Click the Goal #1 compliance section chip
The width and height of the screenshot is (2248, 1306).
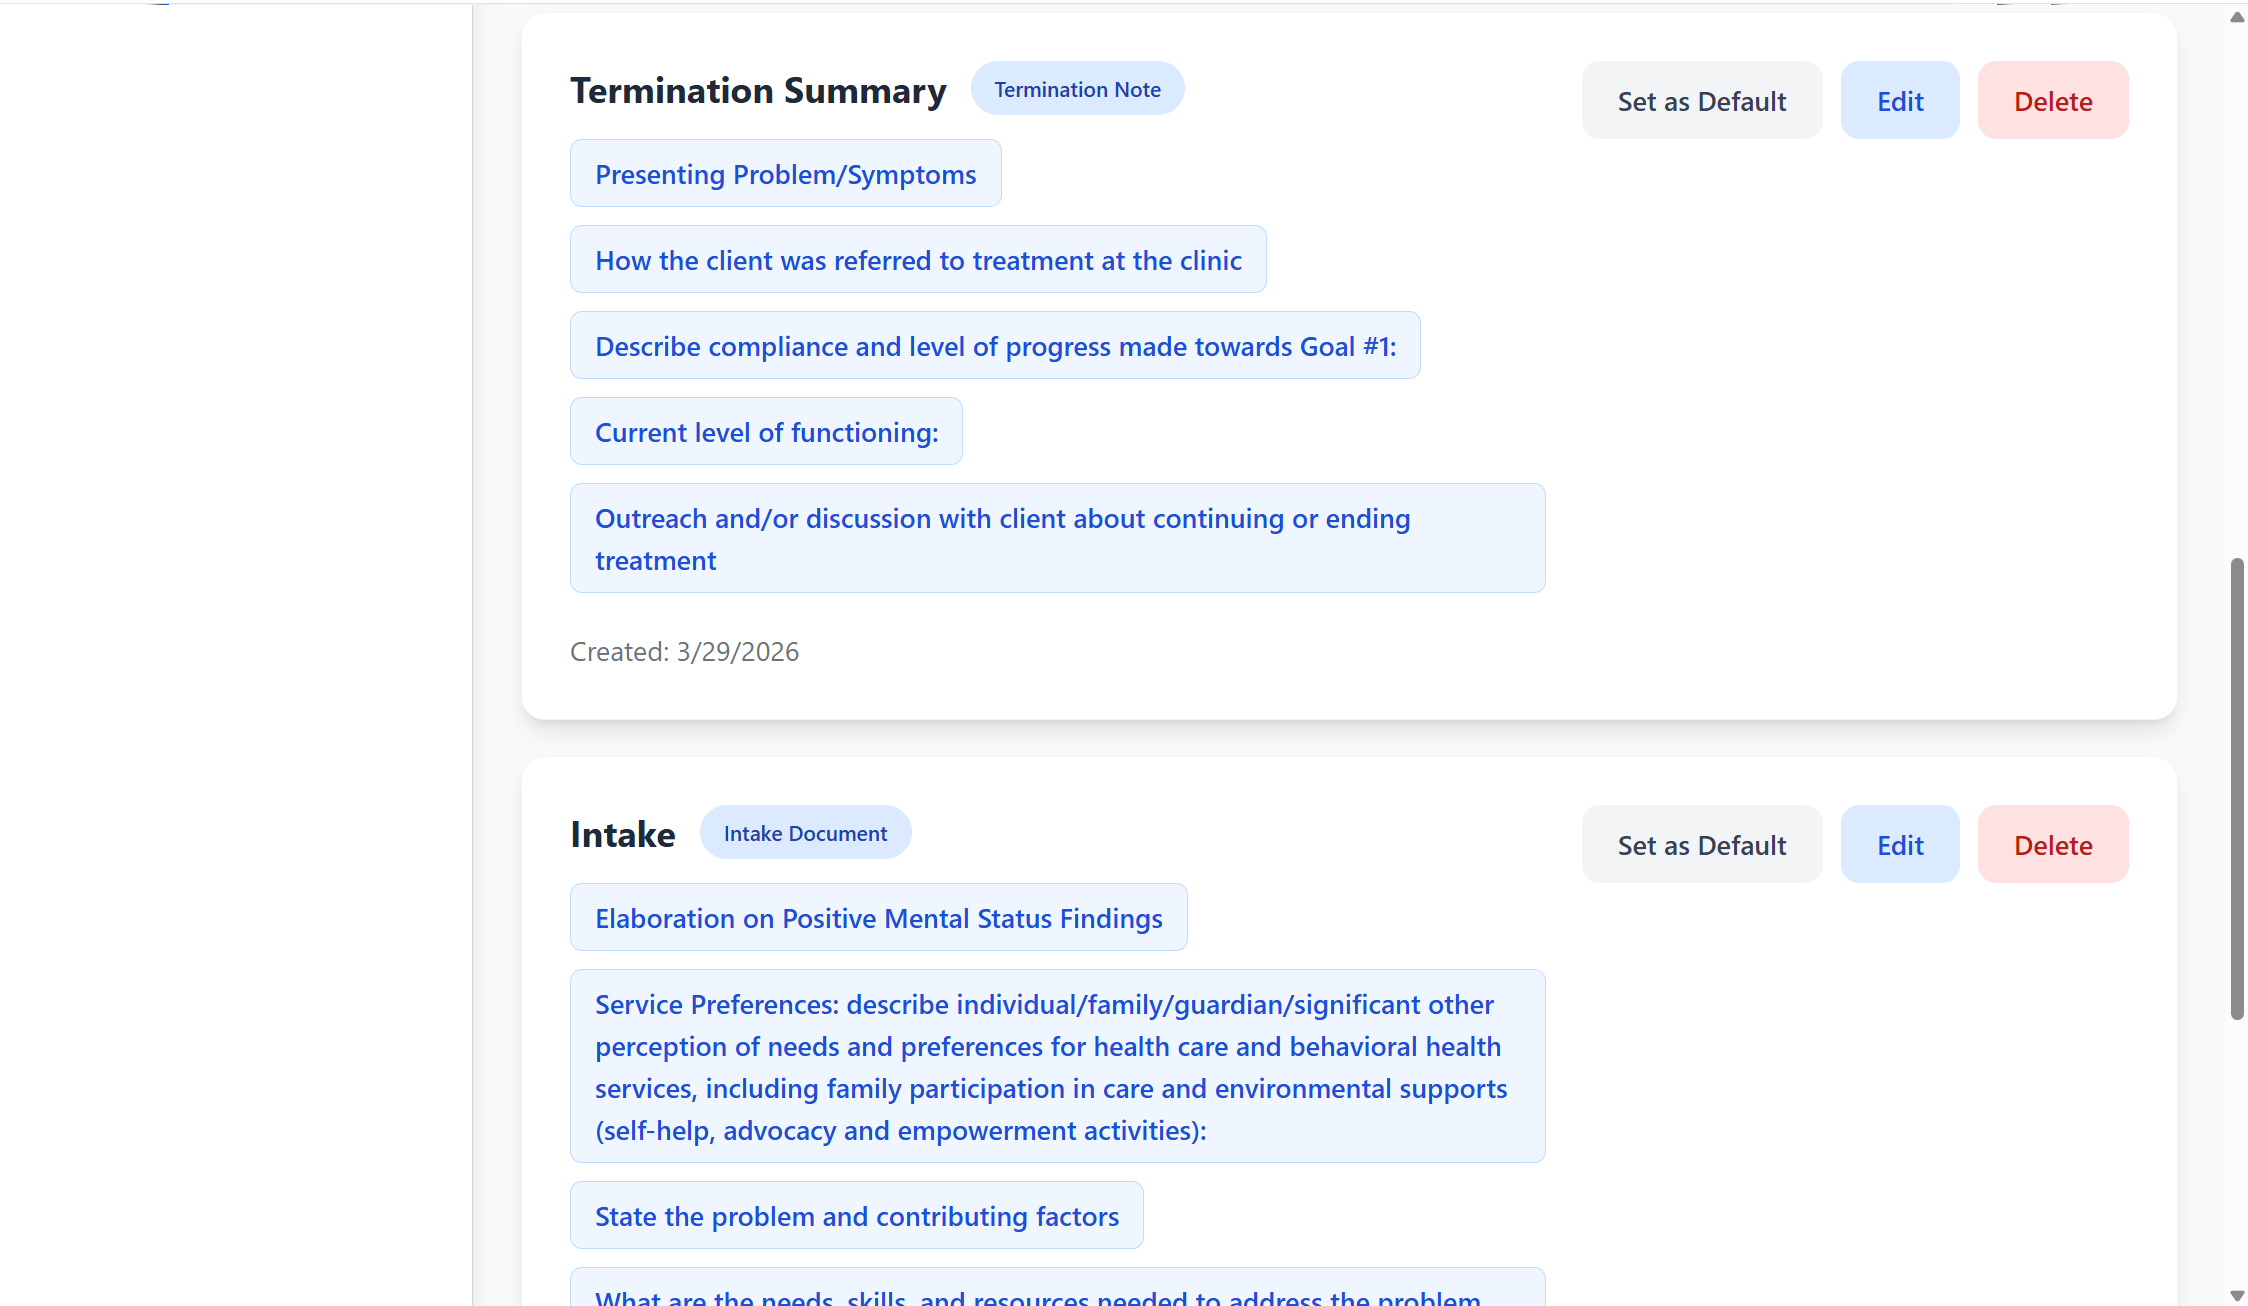(995, 345)
